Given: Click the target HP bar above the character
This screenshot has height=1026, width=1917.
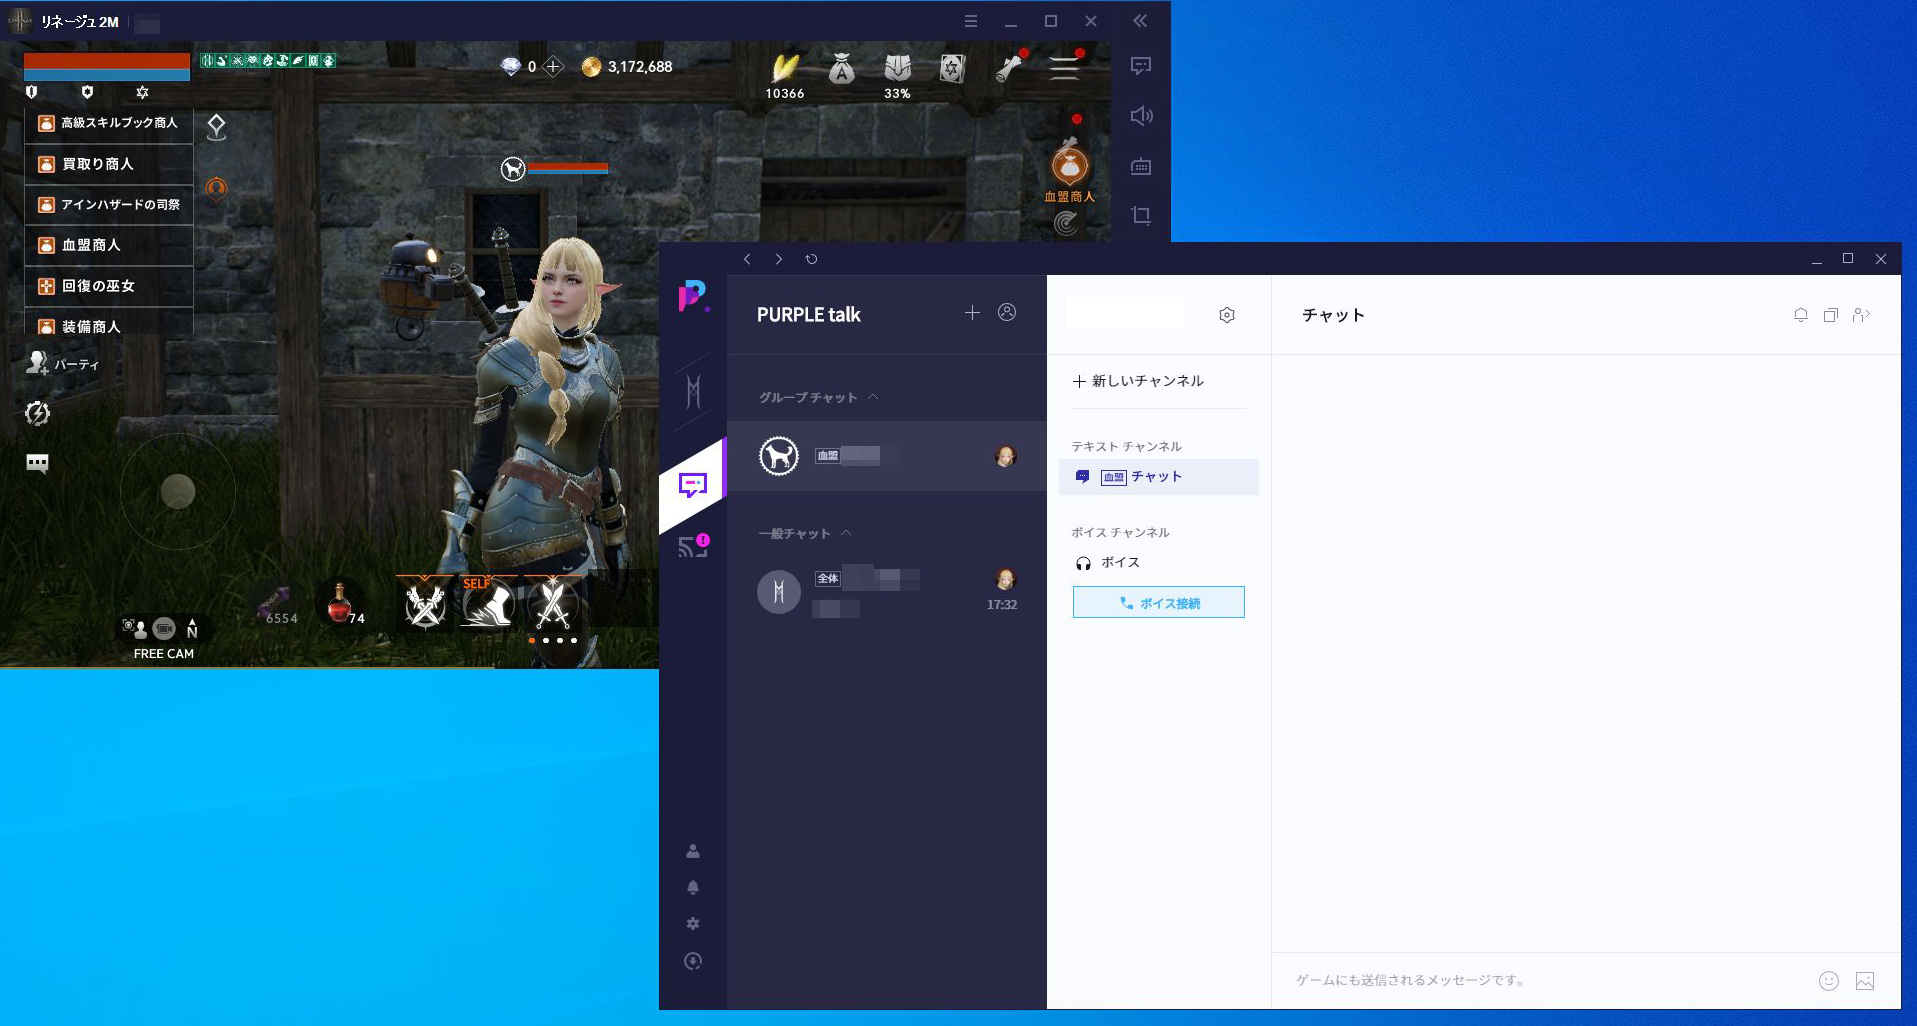Looking at the screenshot, I should coord(568,166).
